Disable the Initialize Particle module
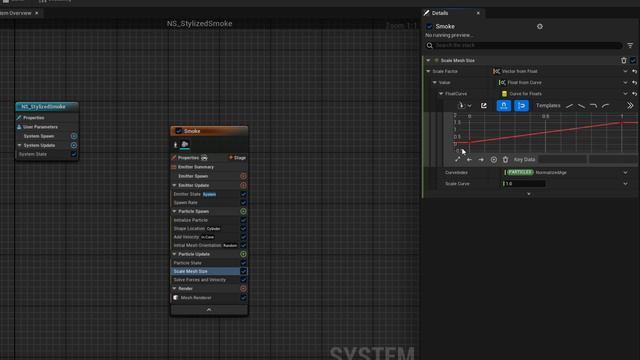 click(243, 220)
